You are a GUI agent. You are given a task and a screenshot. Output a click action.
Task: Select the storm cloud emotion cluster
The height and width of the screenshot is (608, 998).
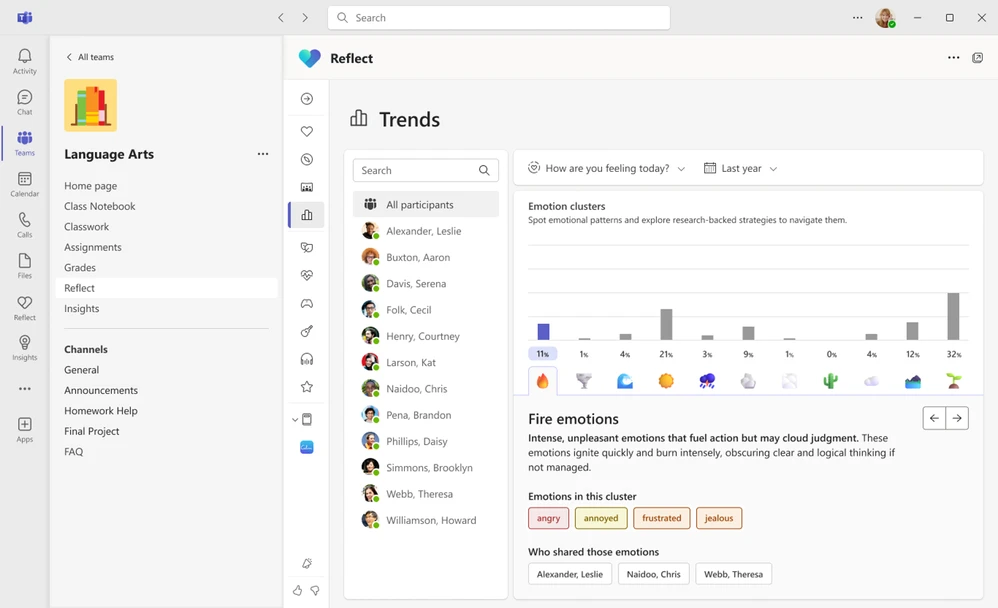pos(705,380)
